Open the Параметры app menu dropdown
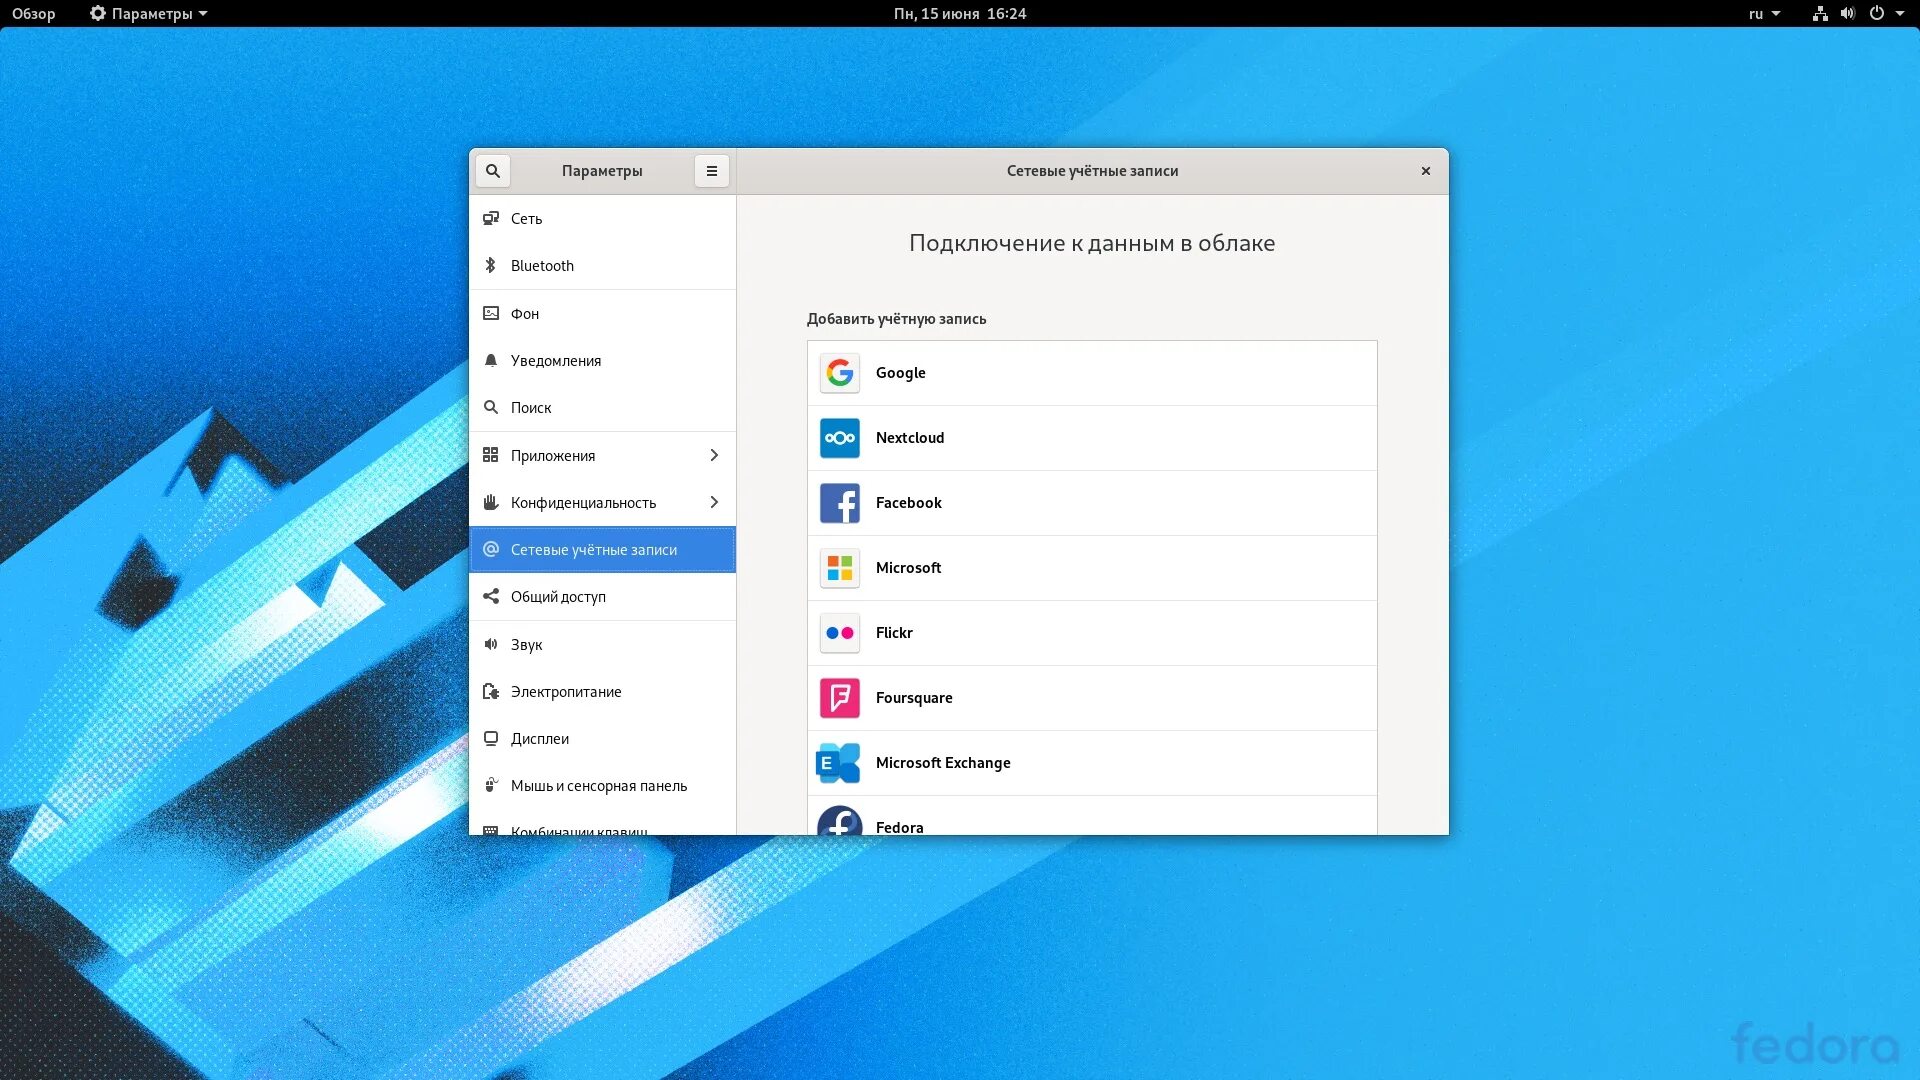 pos(148,14)
